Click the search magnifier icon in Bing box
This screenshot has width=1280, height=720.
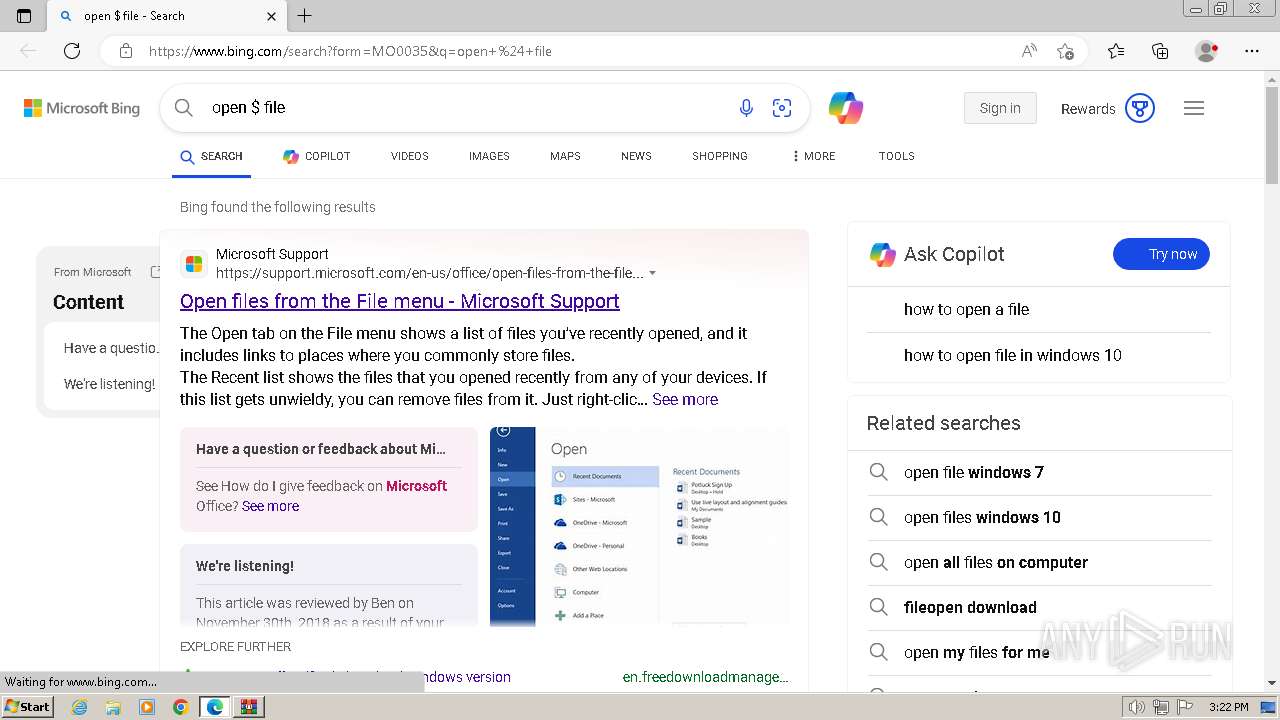pos(183,108)
